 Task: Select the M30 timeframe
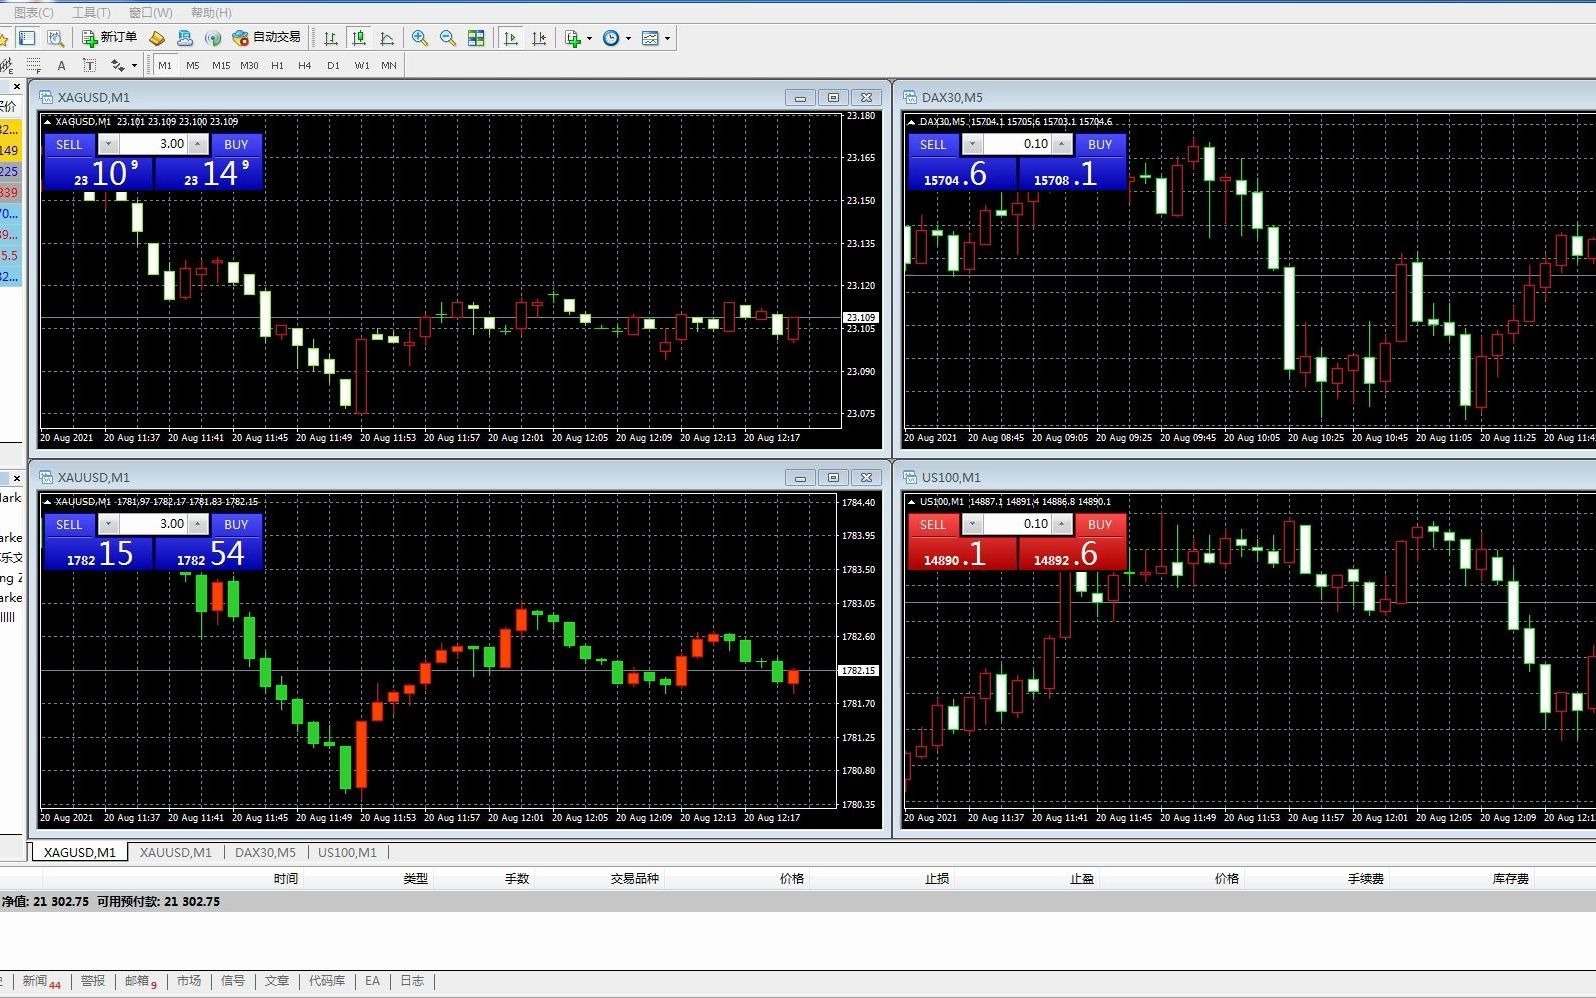tap(249, 65)
